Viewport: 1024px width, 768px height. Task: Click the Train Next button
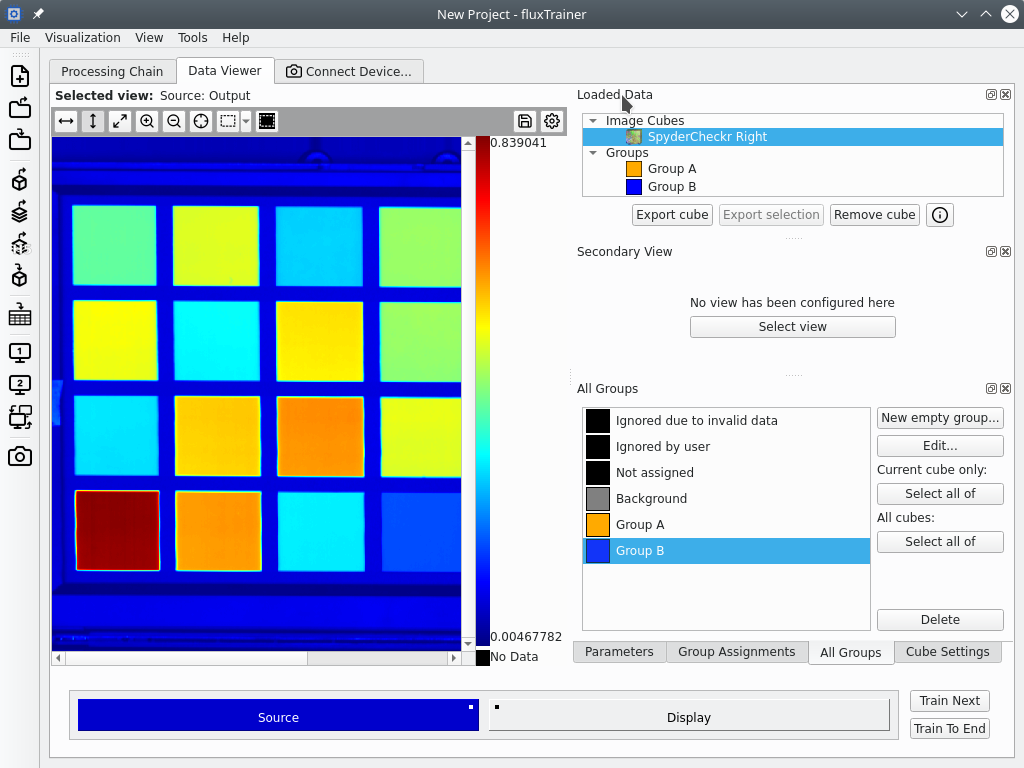click(x=950, y=701)
